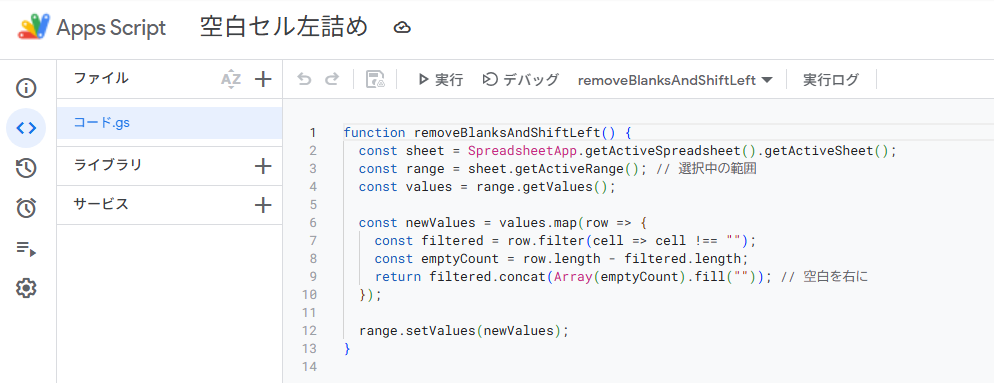This screenshot has height=383, width=994.
Task: Start debugging with デバッグ button
Action: pos(521,80)
